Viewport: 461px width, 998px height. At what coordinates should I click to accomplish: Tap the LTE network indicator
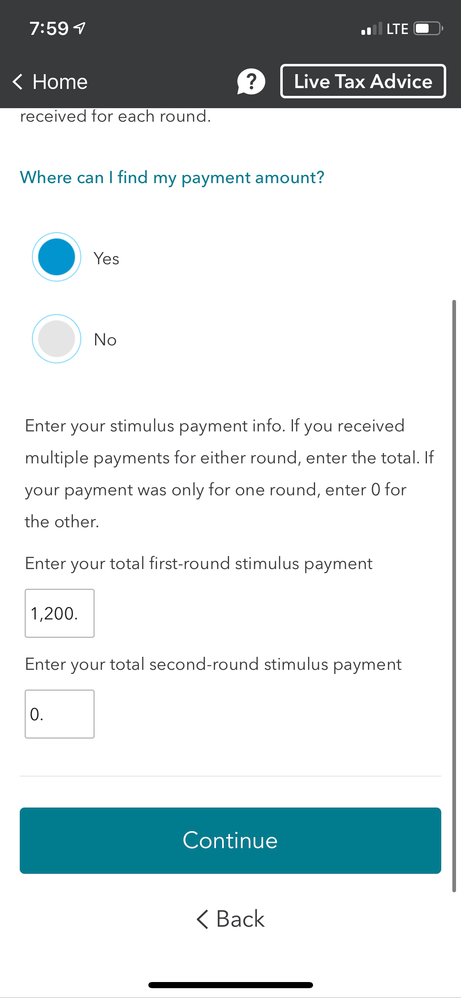(397, 29)
